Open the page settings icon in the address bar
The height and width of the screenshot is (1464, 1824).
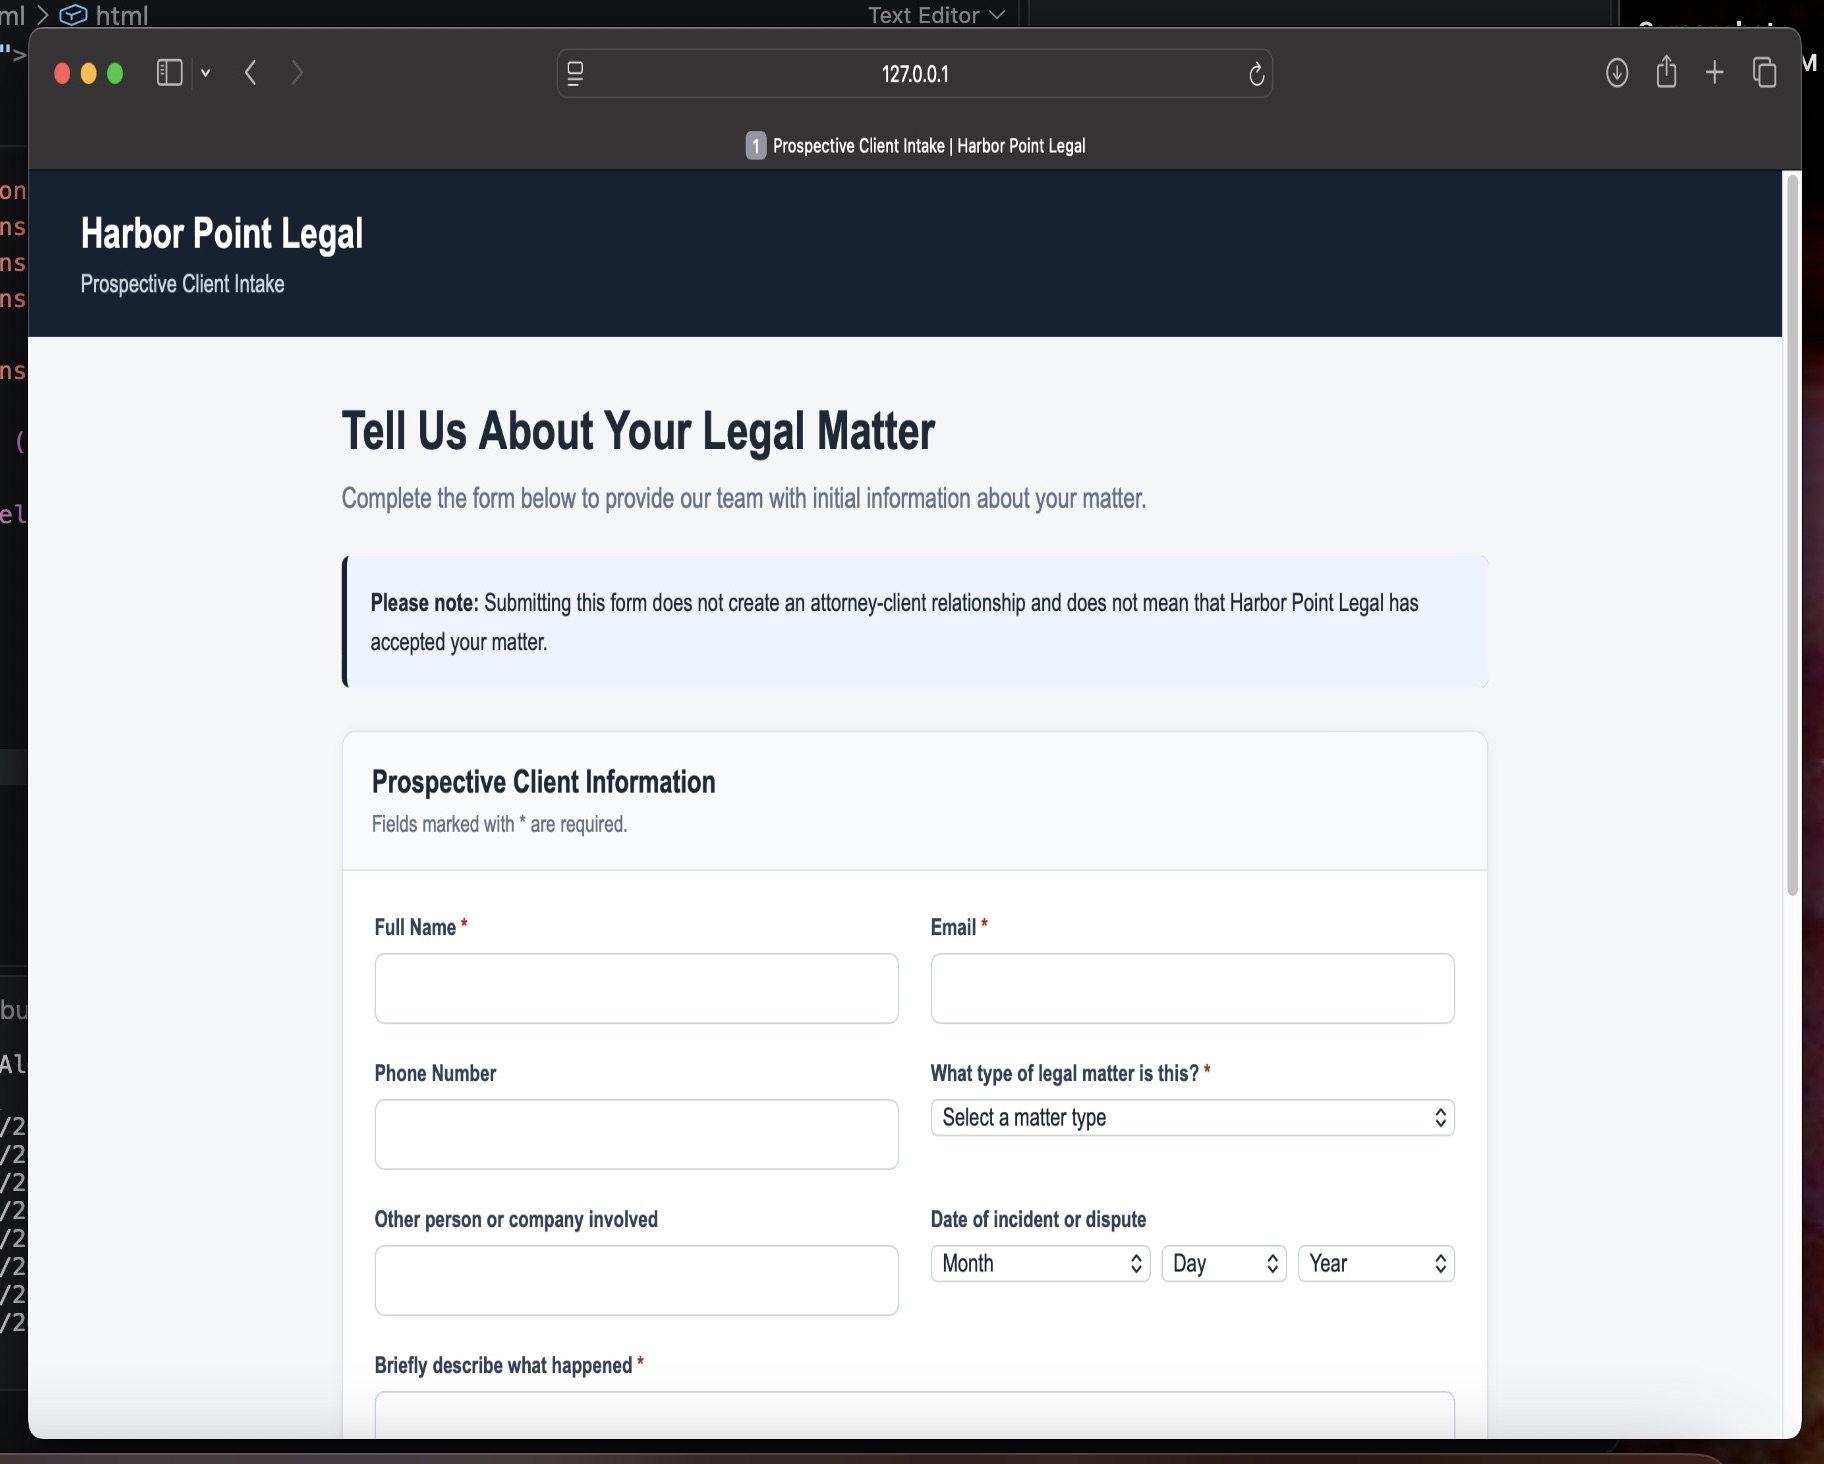click(575, 74)
